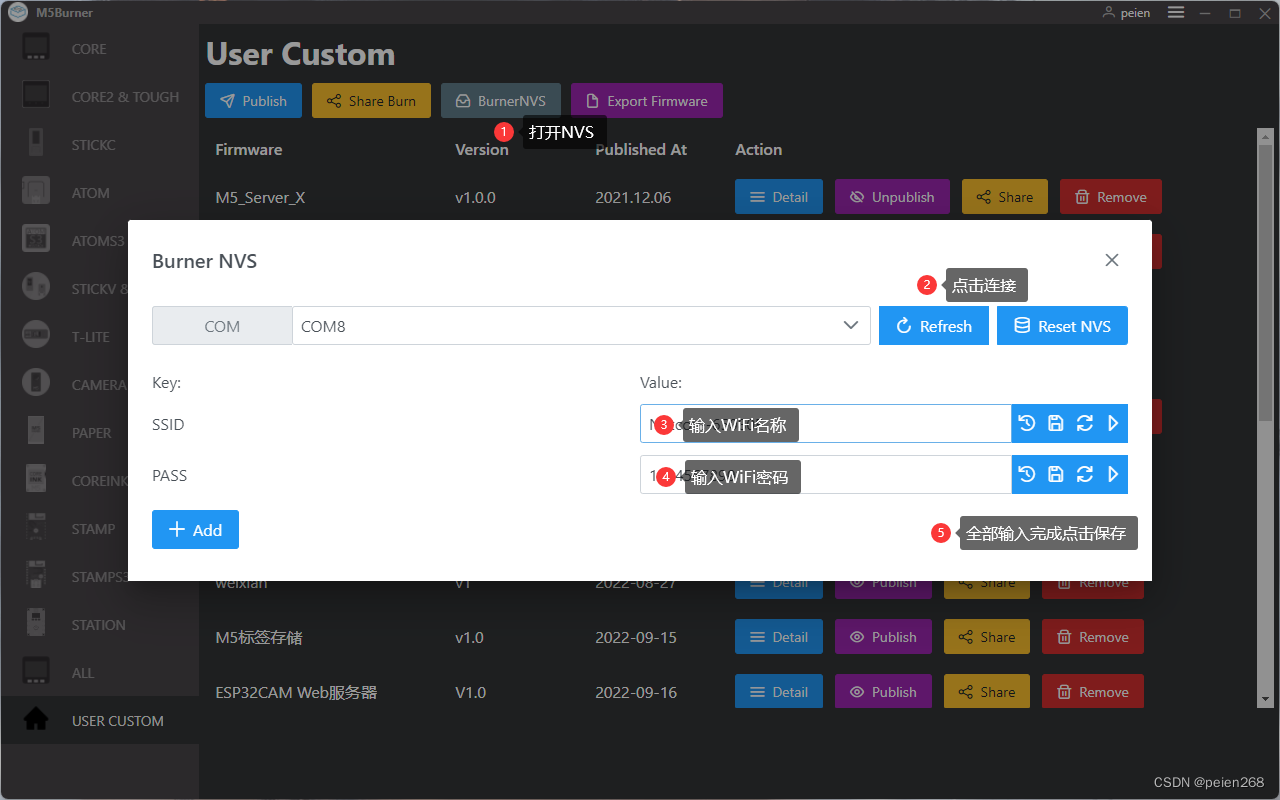This screenshot has height=800, width=1280.
Task: Remove the M5标签存储 firmware
Action: click(x=1093, y=637)
